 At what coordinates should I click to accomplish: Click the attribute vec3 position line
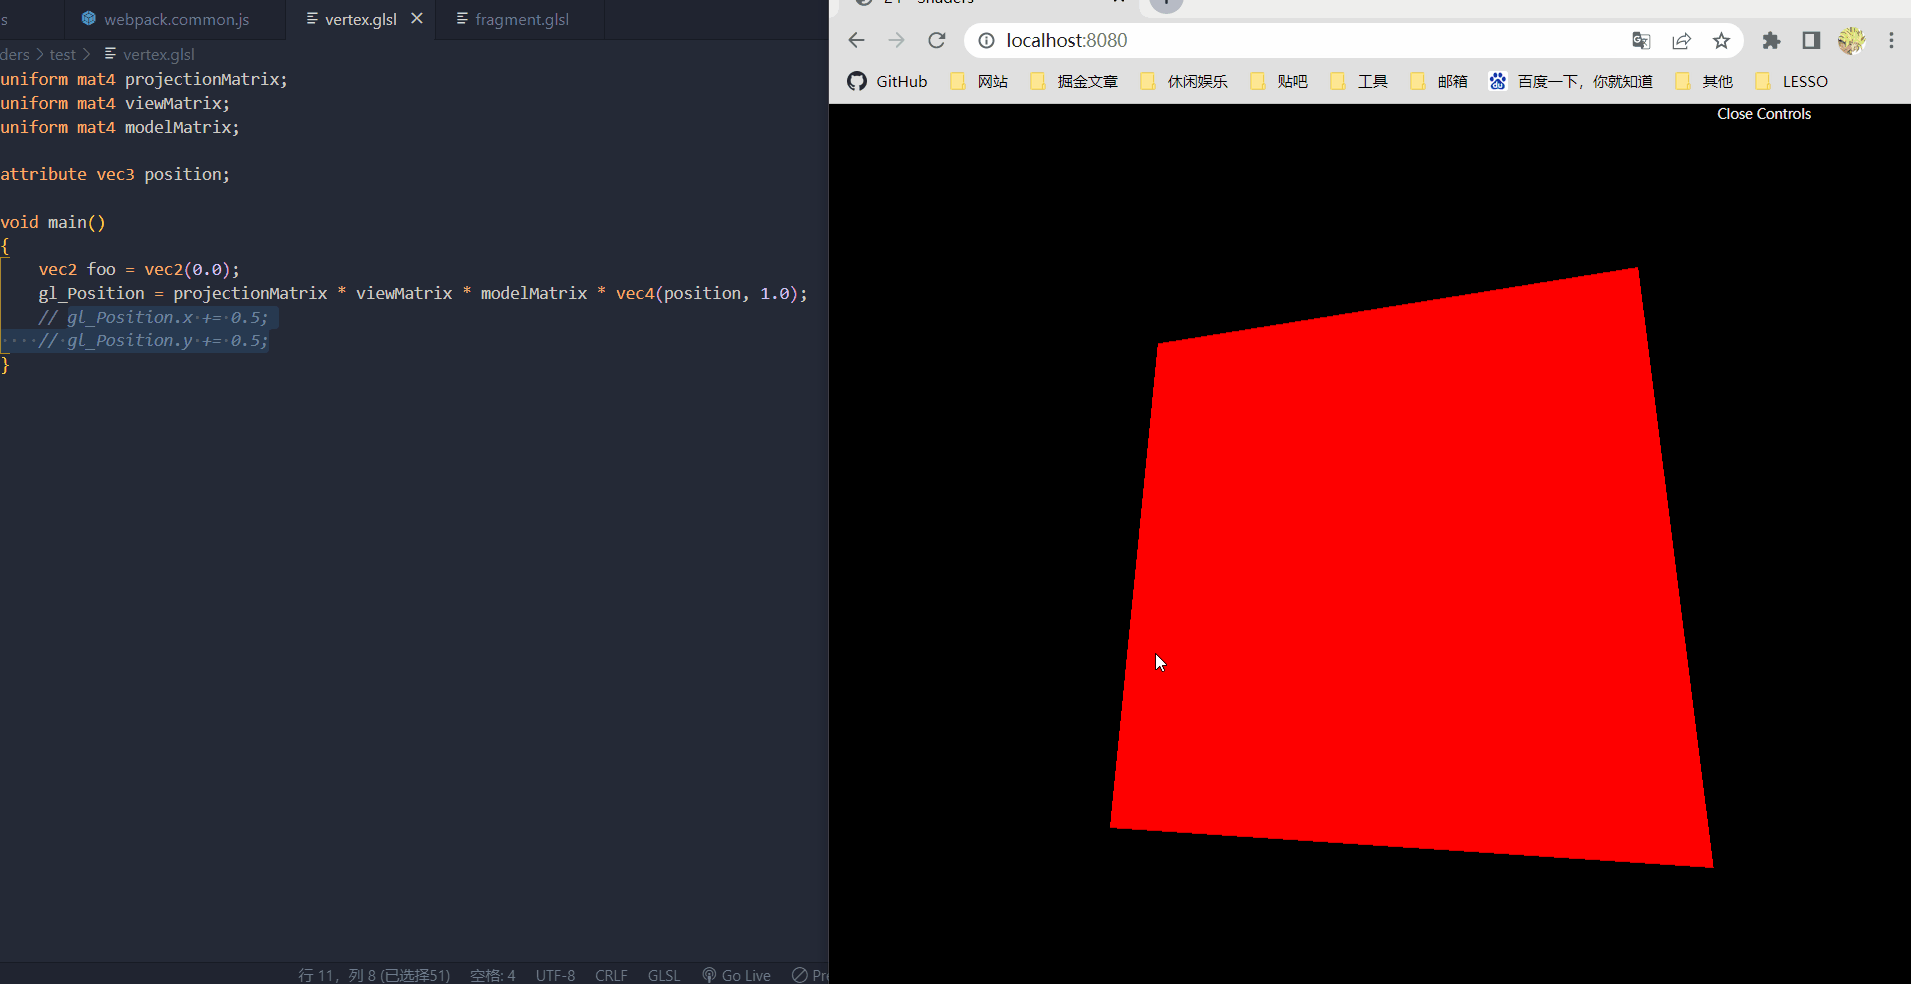[115, 174]
